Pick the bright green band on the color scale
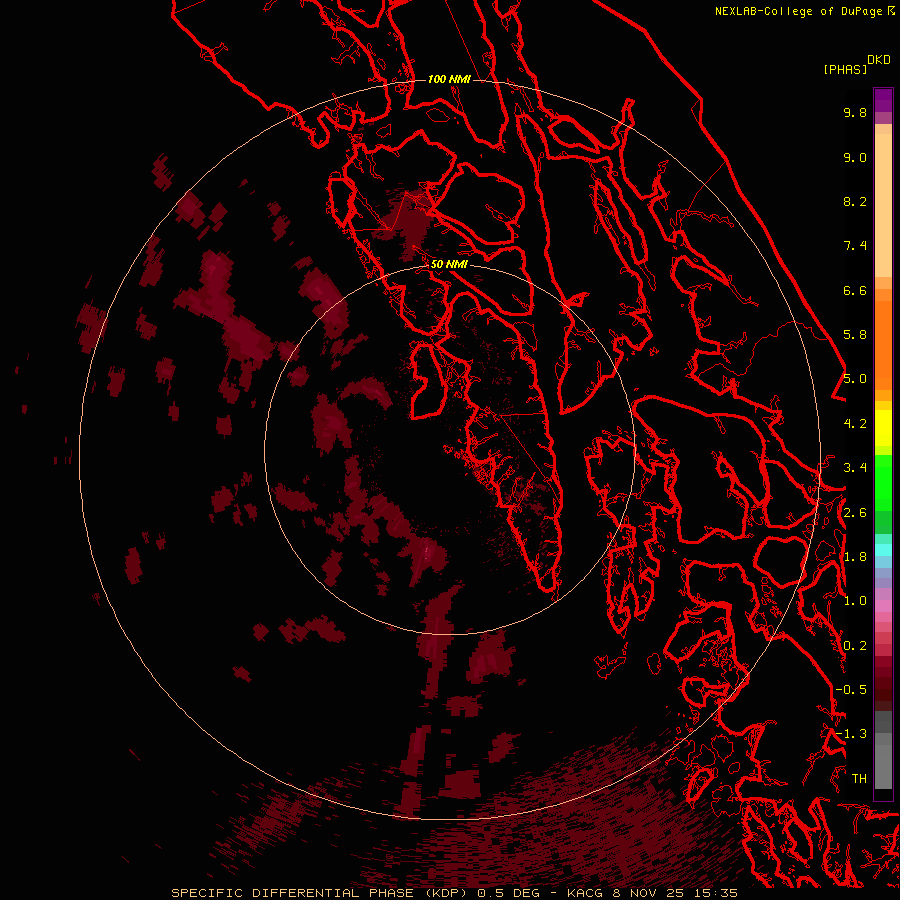This screenshot has width=900, height=900. [x=883, y=482]
